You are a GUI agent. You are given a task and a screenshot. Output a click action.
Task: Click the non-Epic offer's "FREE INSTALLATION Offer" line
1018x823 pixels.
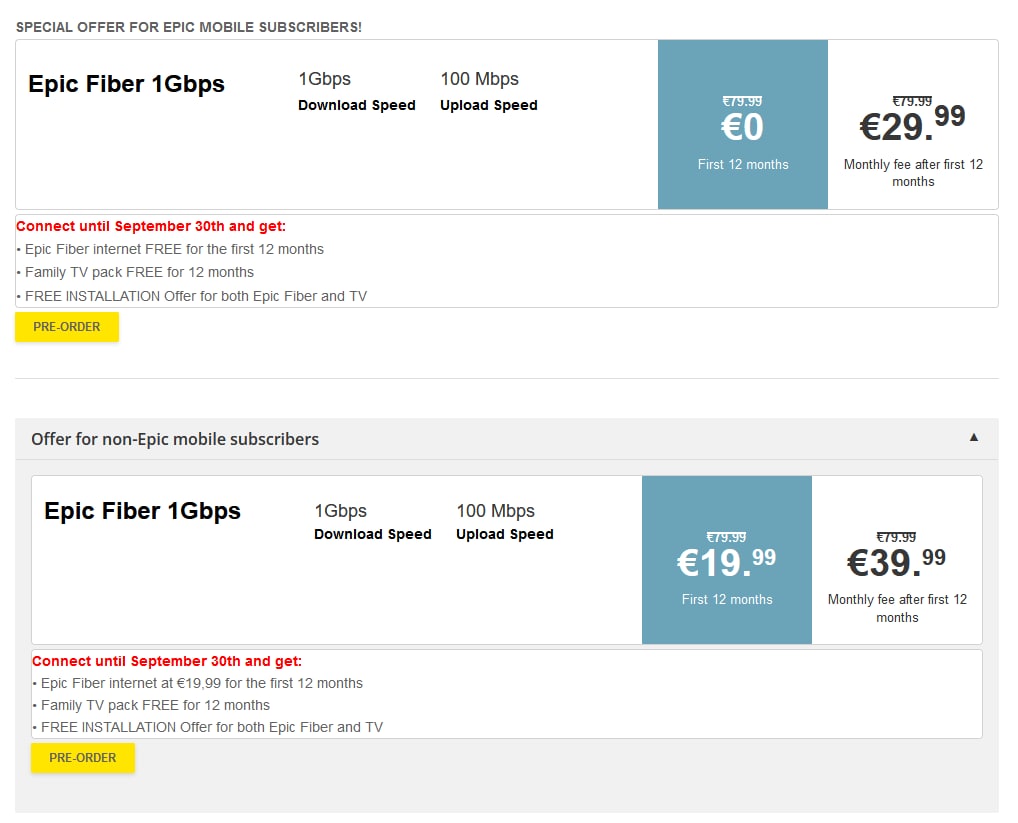(211, 727)
